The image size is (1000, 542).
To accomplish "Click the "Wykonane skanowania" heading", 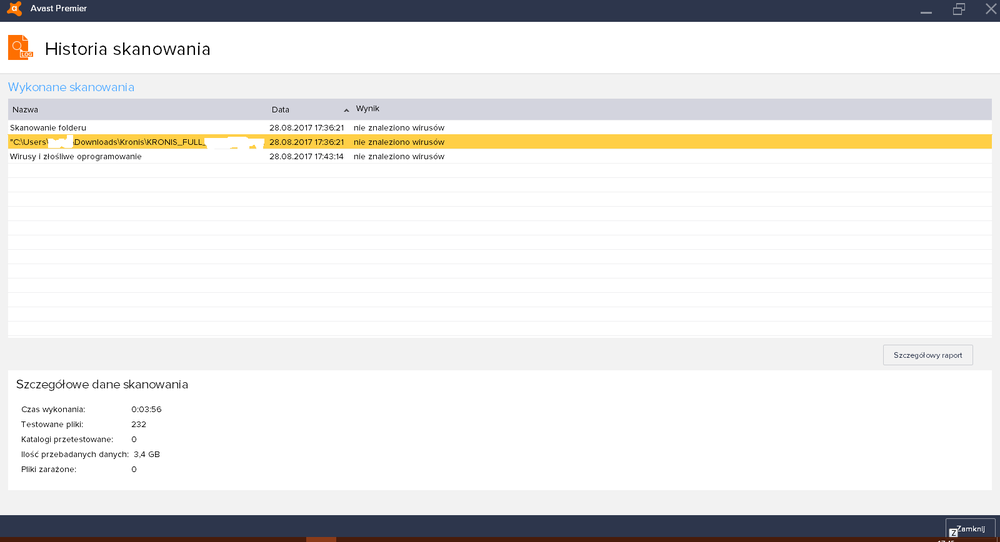I will (x=71, y=87).
